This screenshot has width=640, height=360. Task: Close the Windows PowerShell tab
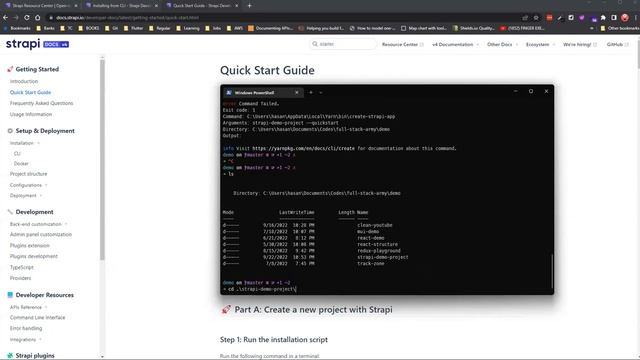[297, 93]
